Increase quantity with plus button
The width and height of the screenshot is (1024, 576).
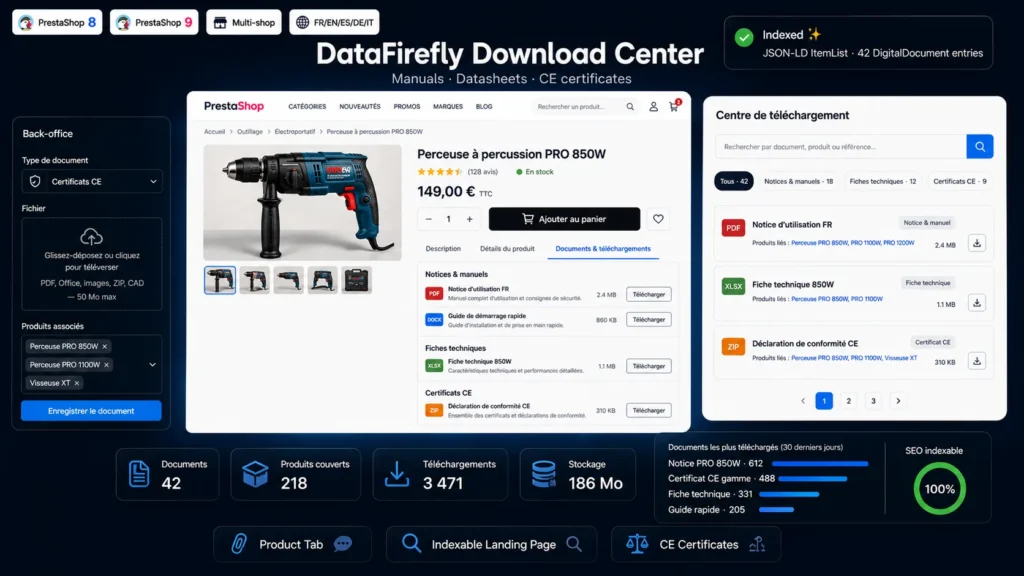469,219
